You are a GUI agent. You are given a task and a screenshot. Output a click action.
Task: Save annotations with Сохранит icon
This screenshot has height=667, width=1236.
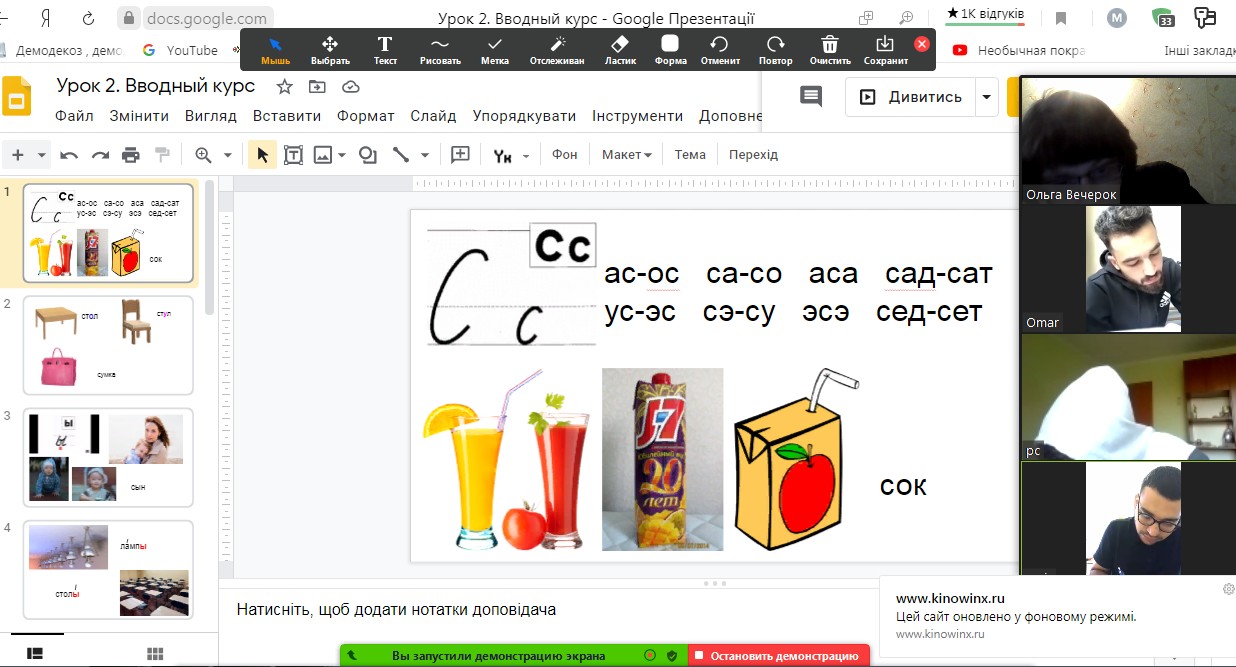(885, 49)
